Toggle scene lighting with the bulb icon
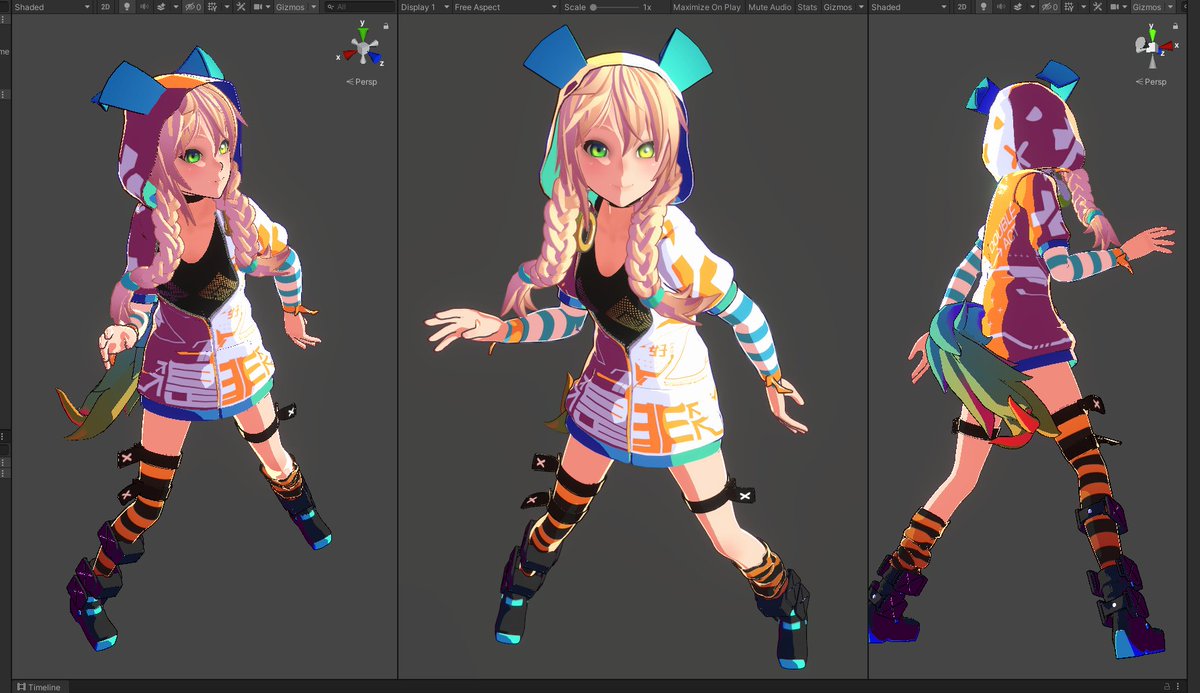Image resolution: width=1200 pixels, height=693 pixels. click(x=126, y=6)
